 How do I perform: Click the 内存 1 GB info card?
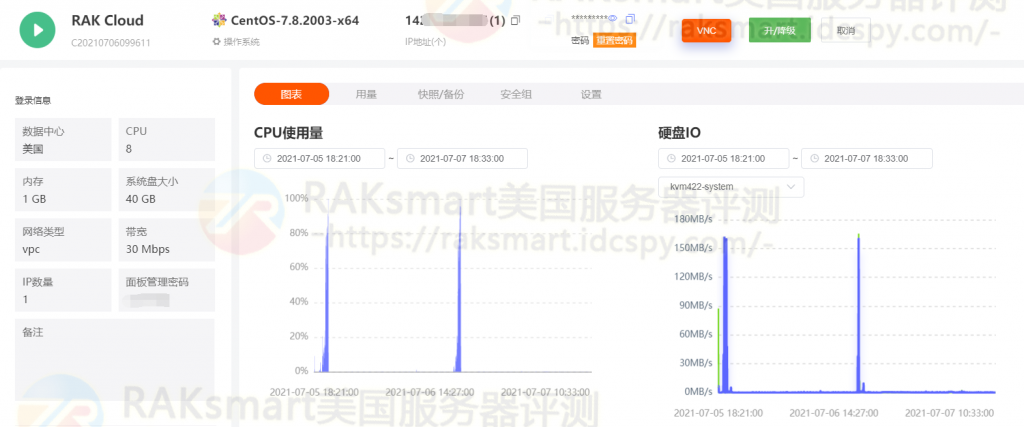coord(63,189)
